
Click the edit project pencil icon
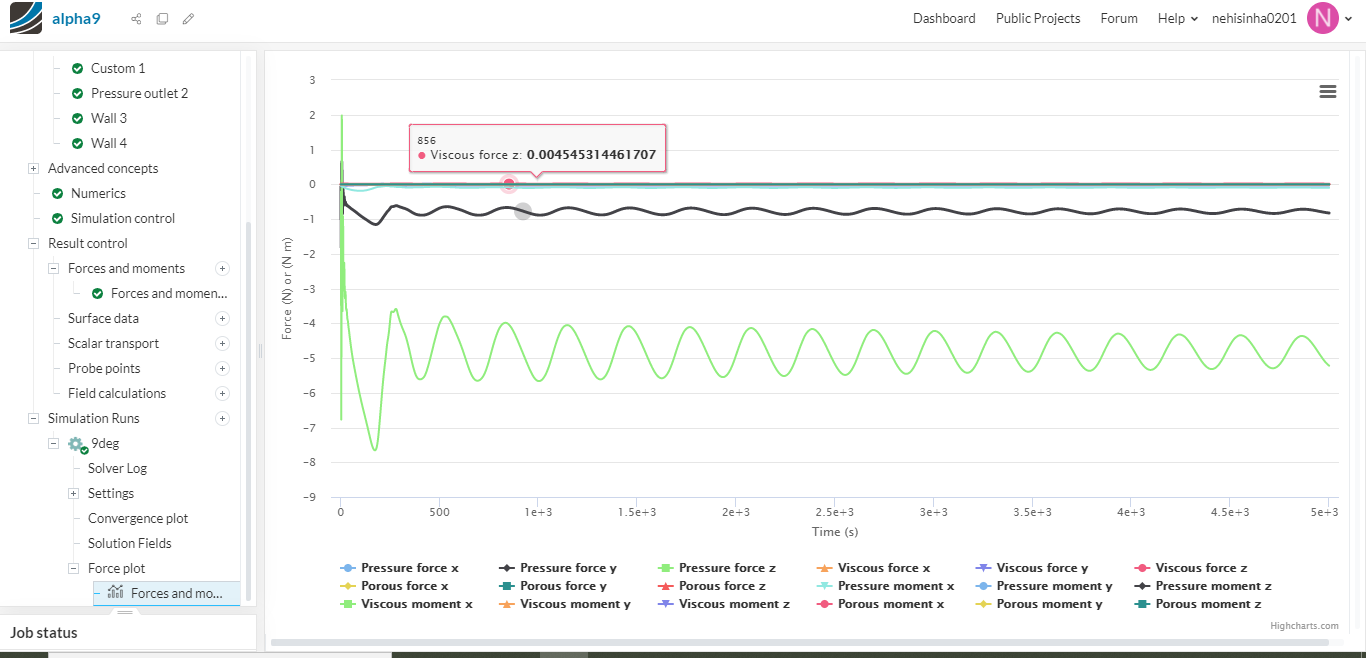188,19
